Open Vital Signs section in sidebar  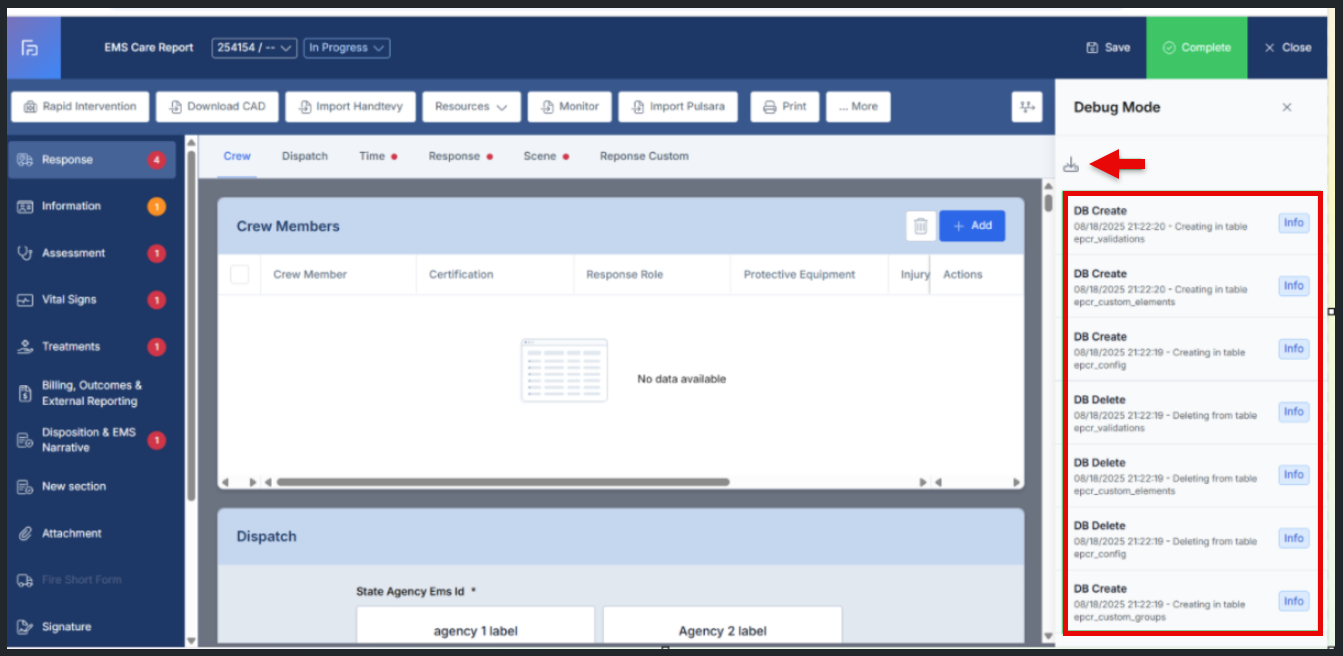(69, 300)
